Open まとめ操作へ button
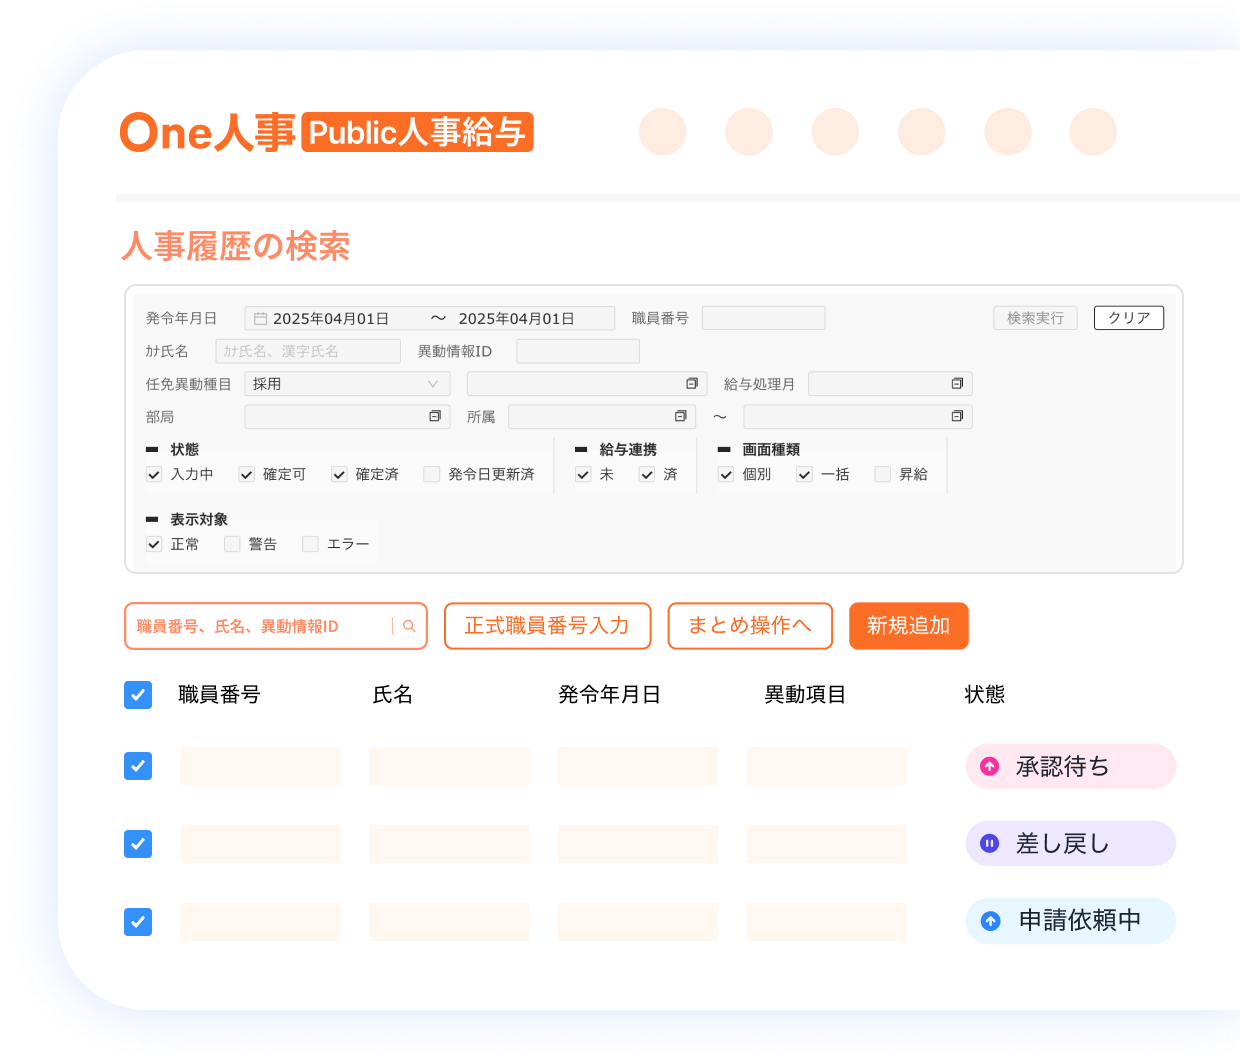Image resolution: width=1240 pixels, height=1056 pixels. tap(750, 626)
